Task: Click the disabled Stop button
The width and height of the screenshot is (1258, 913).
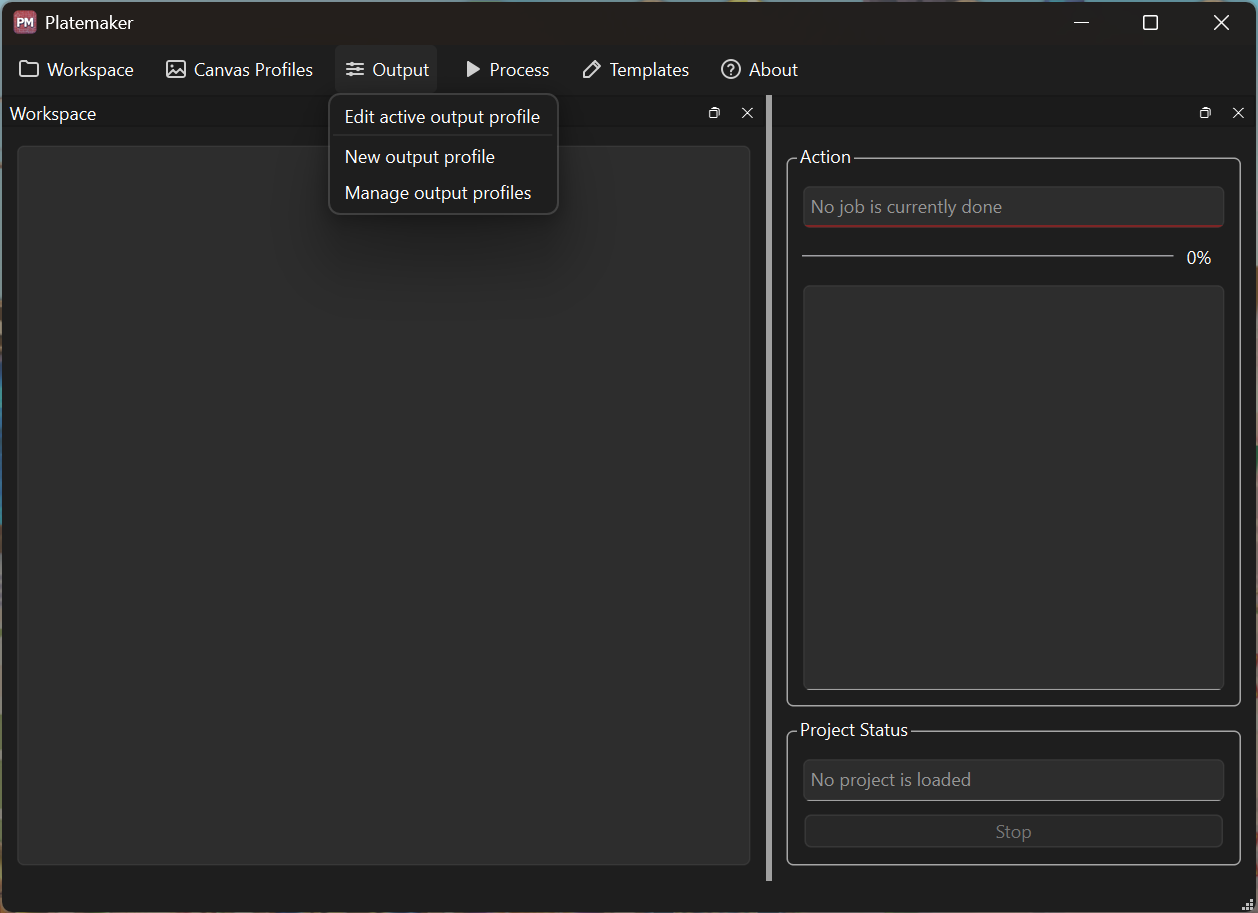Action: pyautogui.click(x=1013, y=832)
